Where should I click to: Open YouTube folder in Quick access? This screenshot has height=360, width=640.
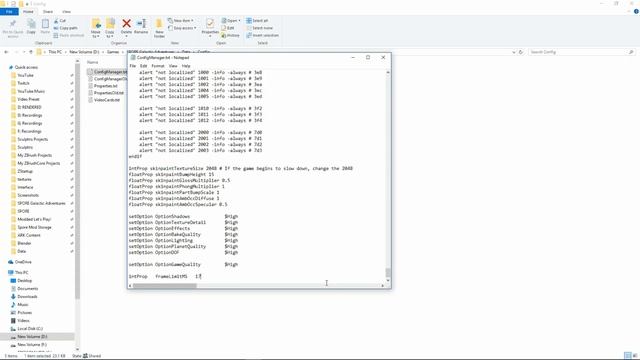click(x=25, y=75)
